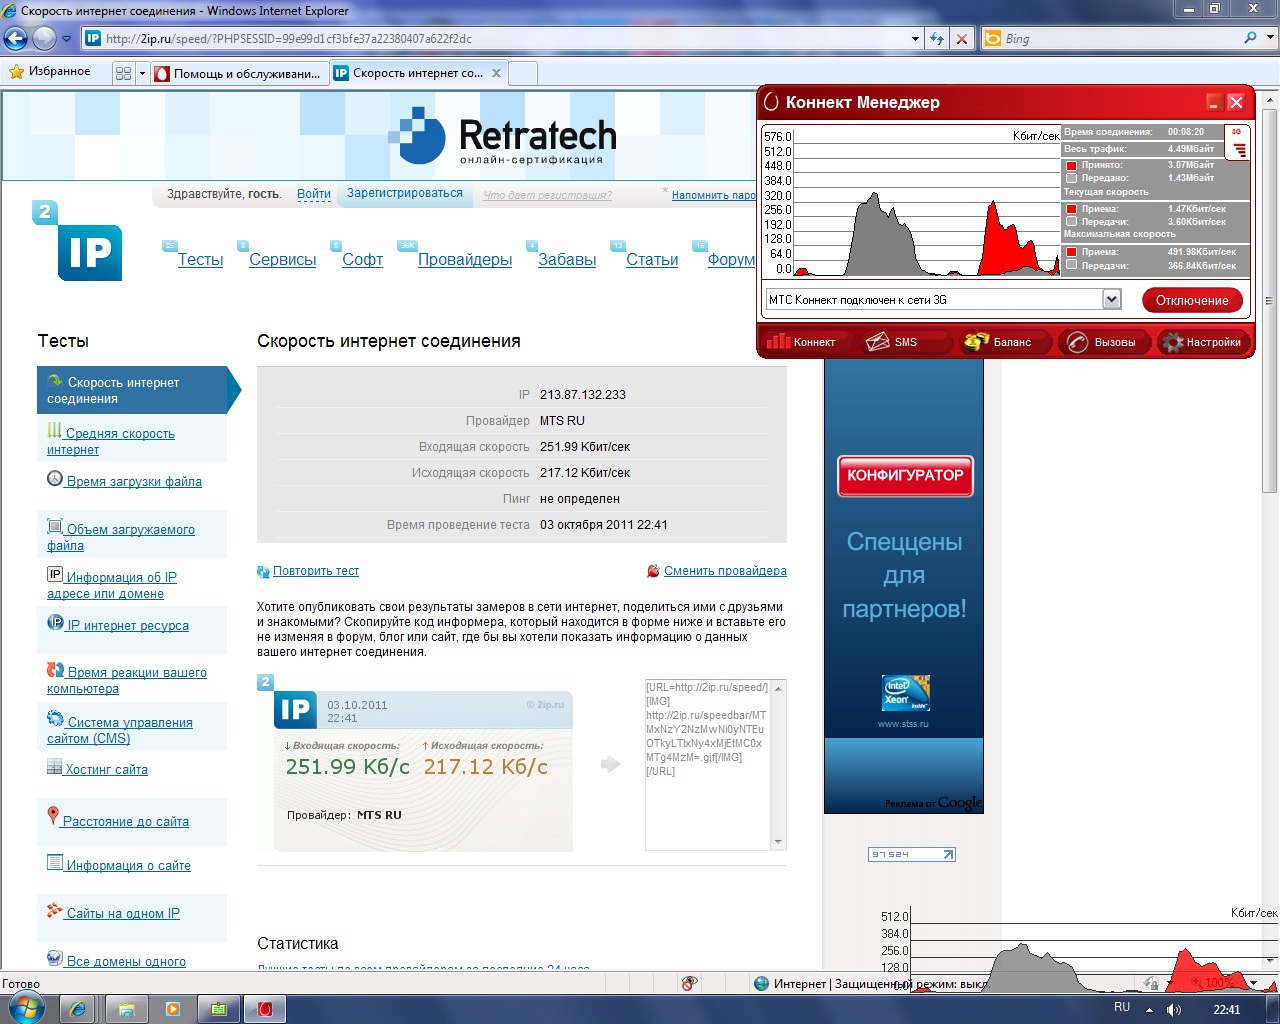Click the Internet Explorer back arrow

16,39
